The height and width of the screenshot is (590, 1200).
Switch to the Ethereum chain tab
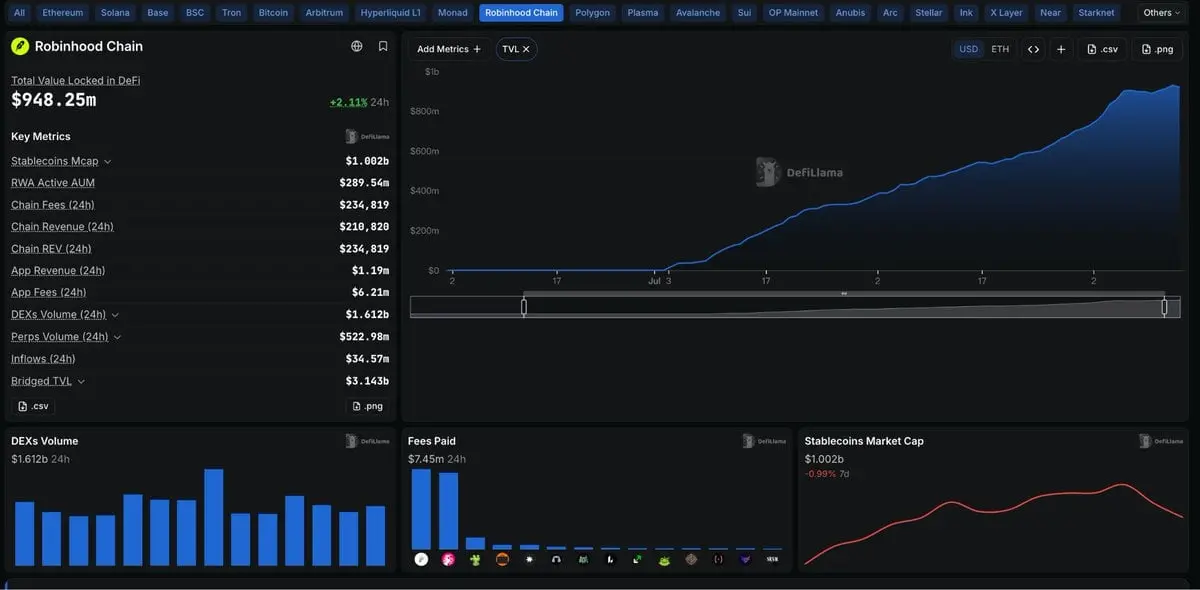coord(63,13)
